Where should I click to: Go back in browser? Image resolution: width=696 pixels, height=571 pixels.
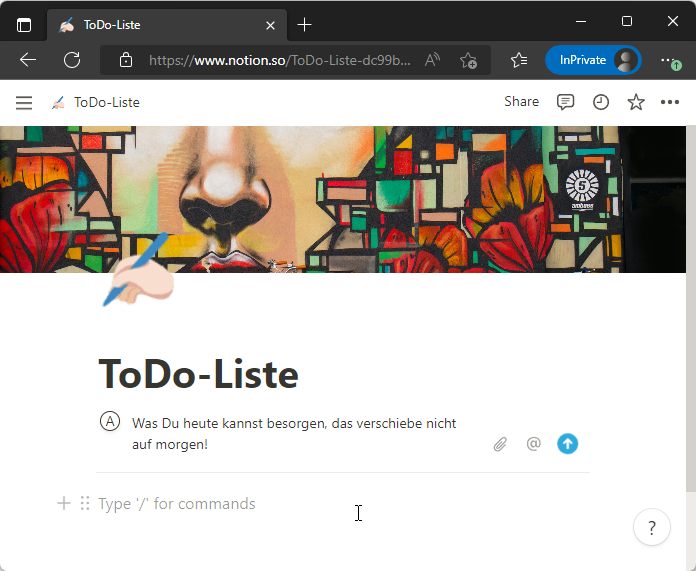pyautogui.click(x=28, y=59)
